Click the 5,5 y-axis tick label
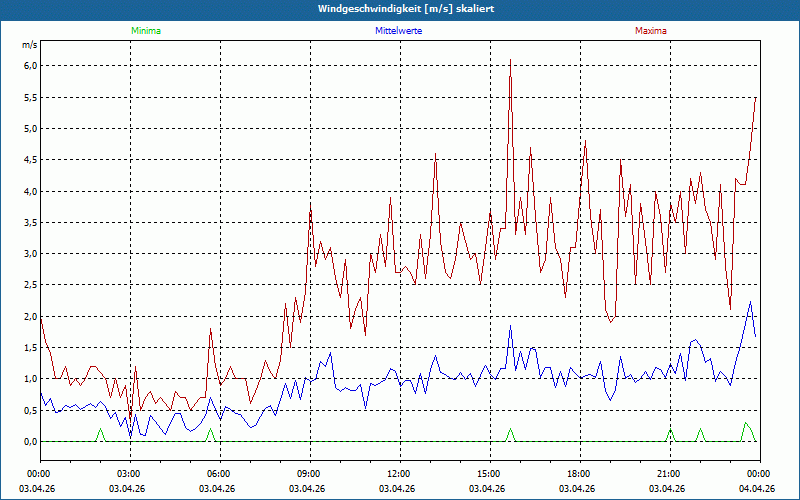Screen dimensions: 800x500 pyautogui.click(x=29, y=97)
